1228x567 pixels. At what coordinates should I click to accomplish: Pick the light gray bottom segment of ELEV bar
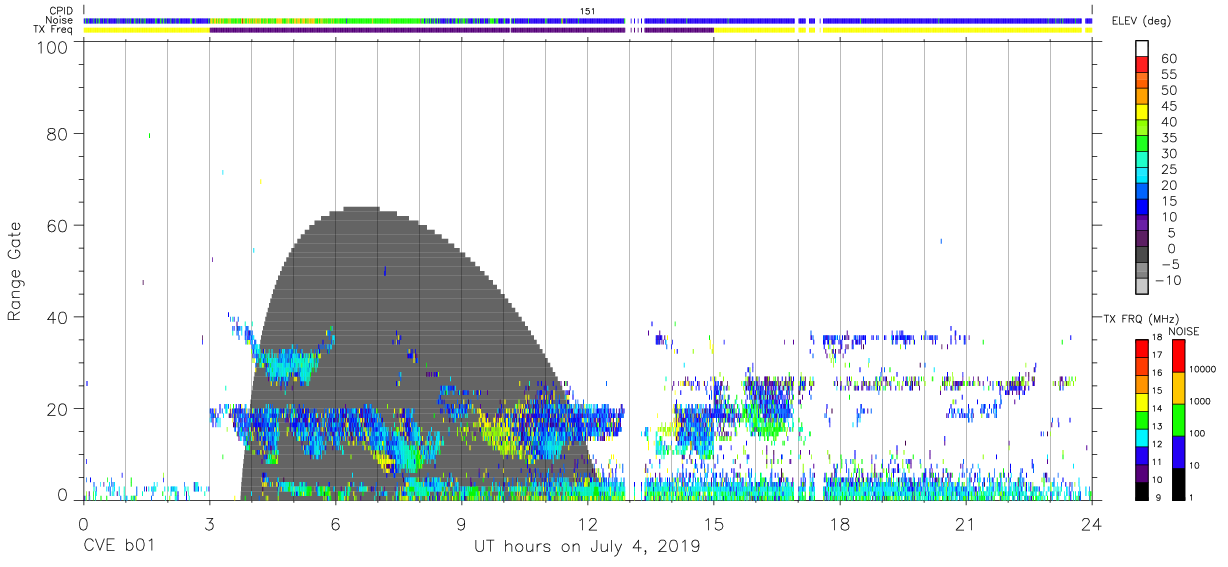pos(1141,287)
